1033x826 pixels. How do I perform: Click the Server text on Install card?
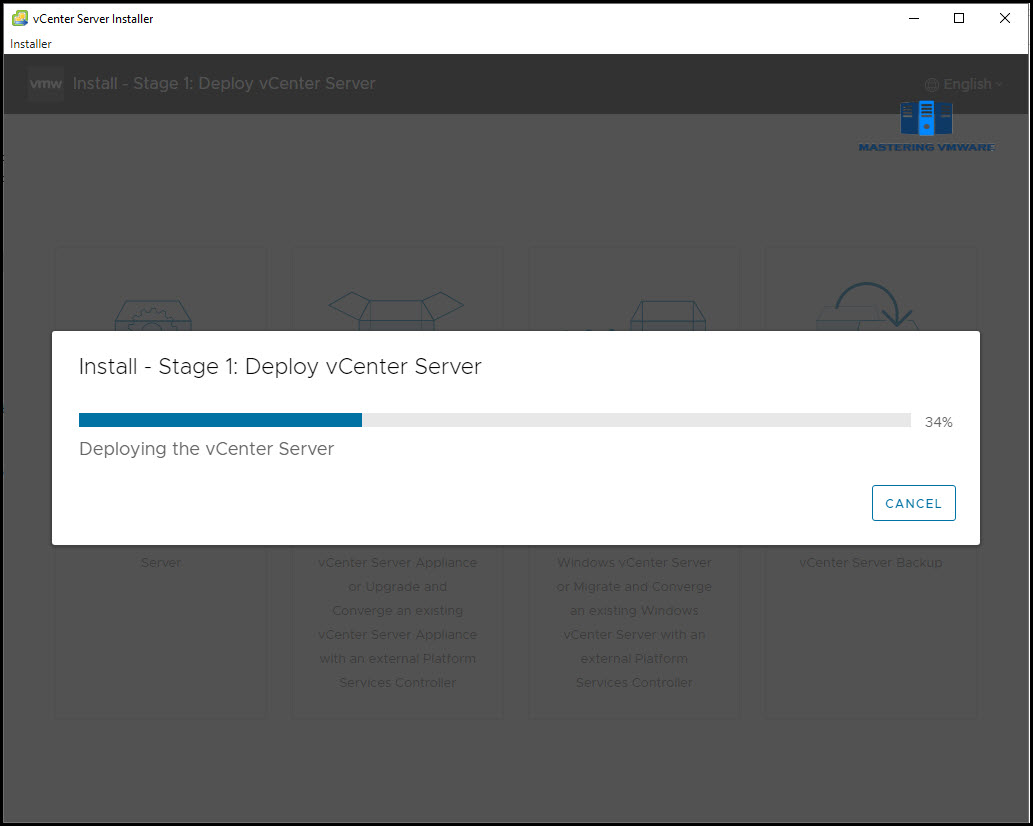pyautogui.click(x=161, y=563)
